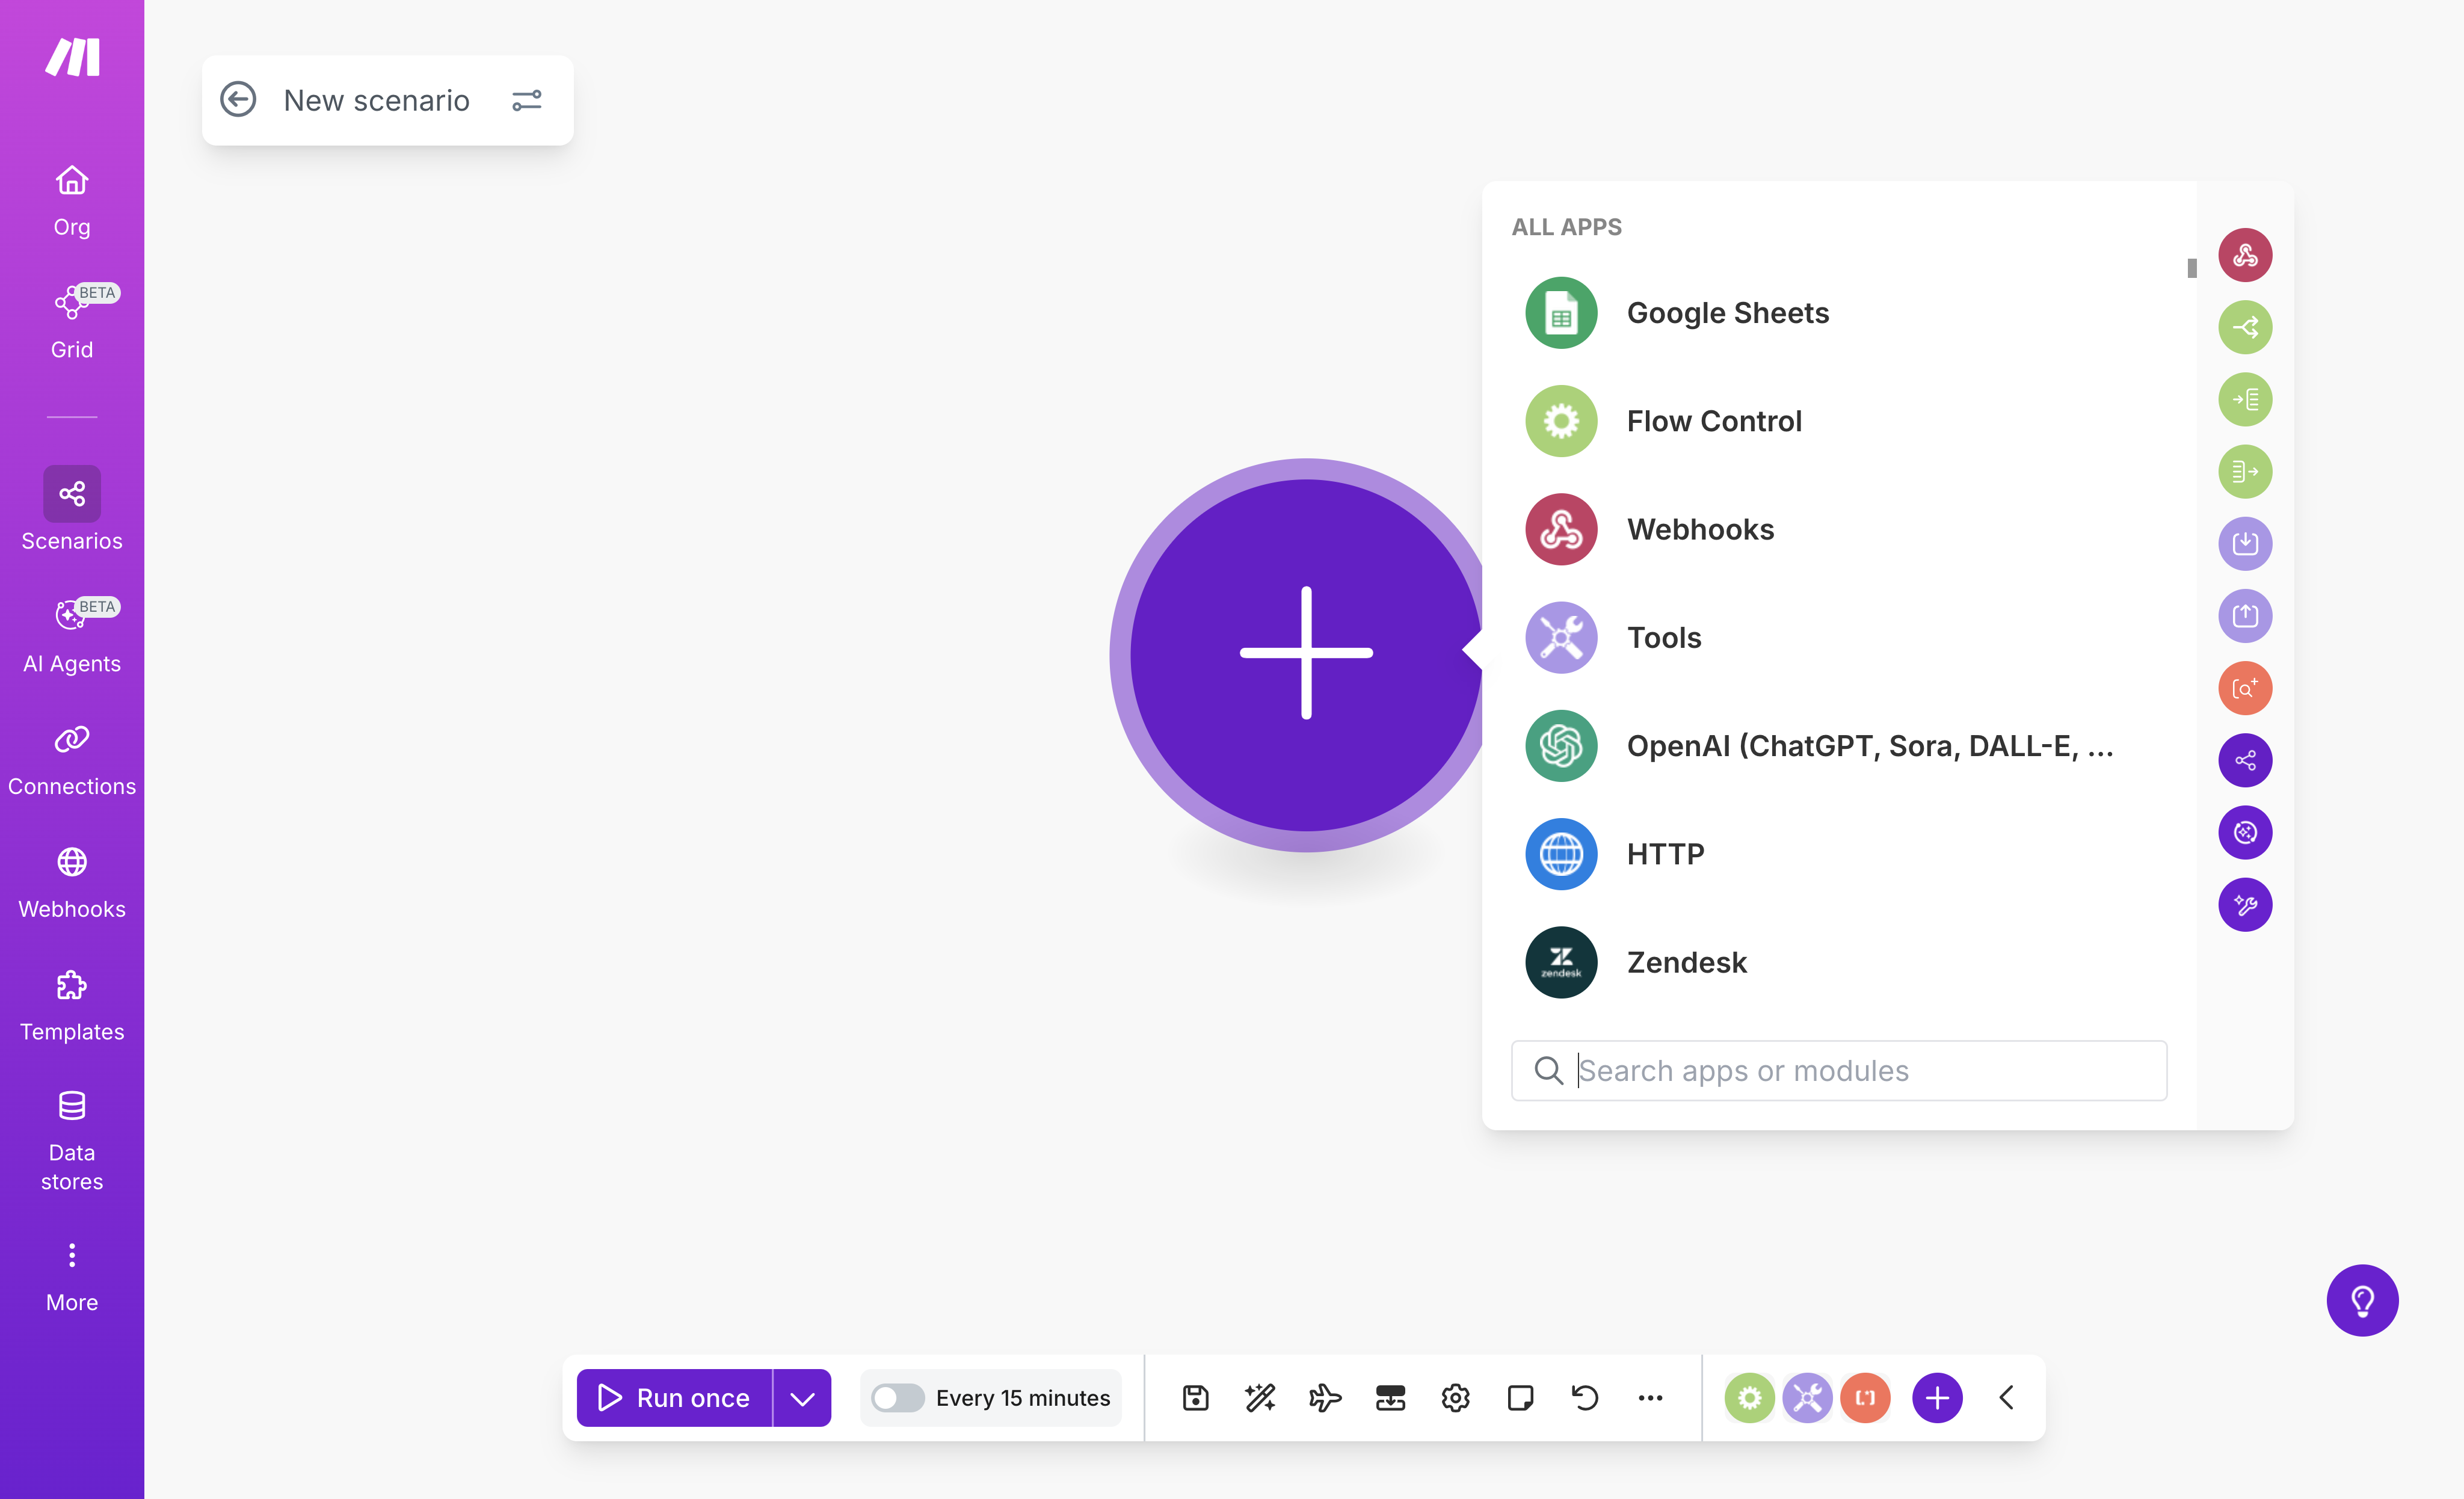This screenshot has width=2464, height=1499.
Task: Save the scenario using the floppy disk icon
Action: pyautogui.click(x=1194, y=1398)
